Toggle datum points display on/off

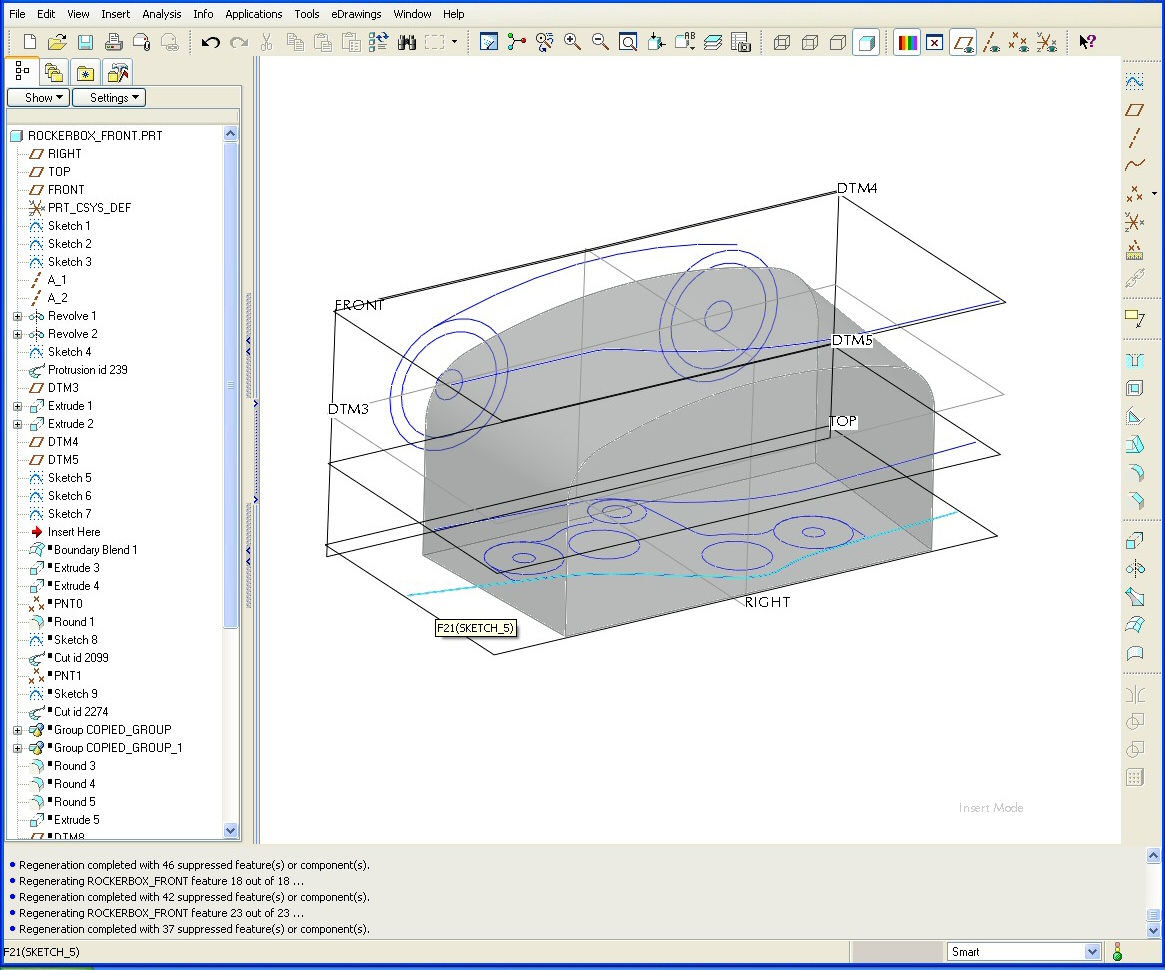click(x=1018, y=42)
